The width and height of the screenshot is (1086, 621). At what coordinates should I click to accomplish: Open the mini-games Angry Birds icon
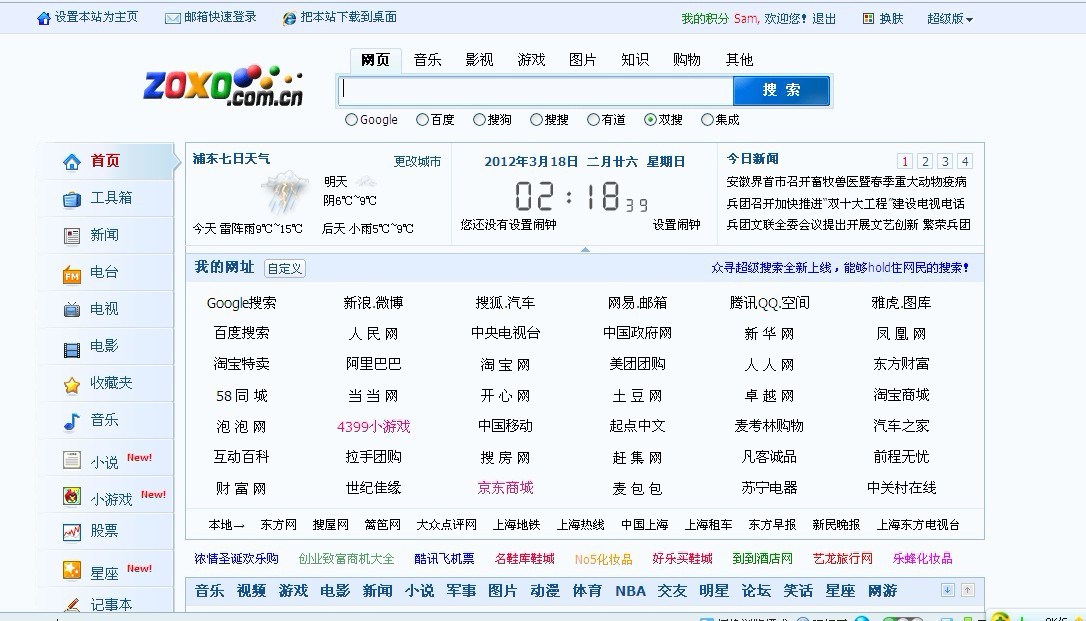click(x=72, y=496)
